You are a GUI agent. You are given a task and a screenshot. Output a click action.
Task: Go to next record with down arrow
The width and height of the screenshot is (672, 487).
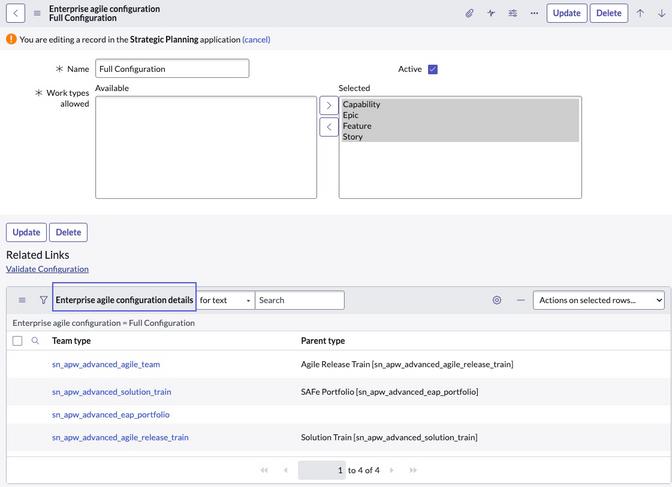tap(661, 13)
